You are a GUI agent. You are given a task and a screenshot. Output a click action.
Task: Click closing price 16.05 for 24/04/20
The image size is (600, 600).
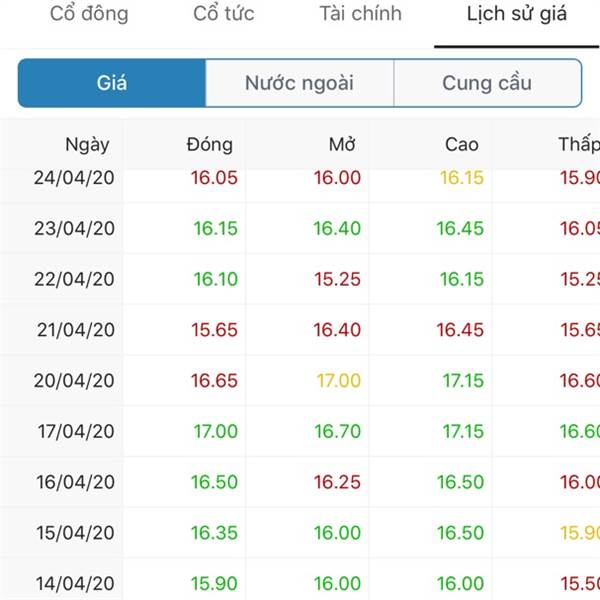(x=214, y=178)
